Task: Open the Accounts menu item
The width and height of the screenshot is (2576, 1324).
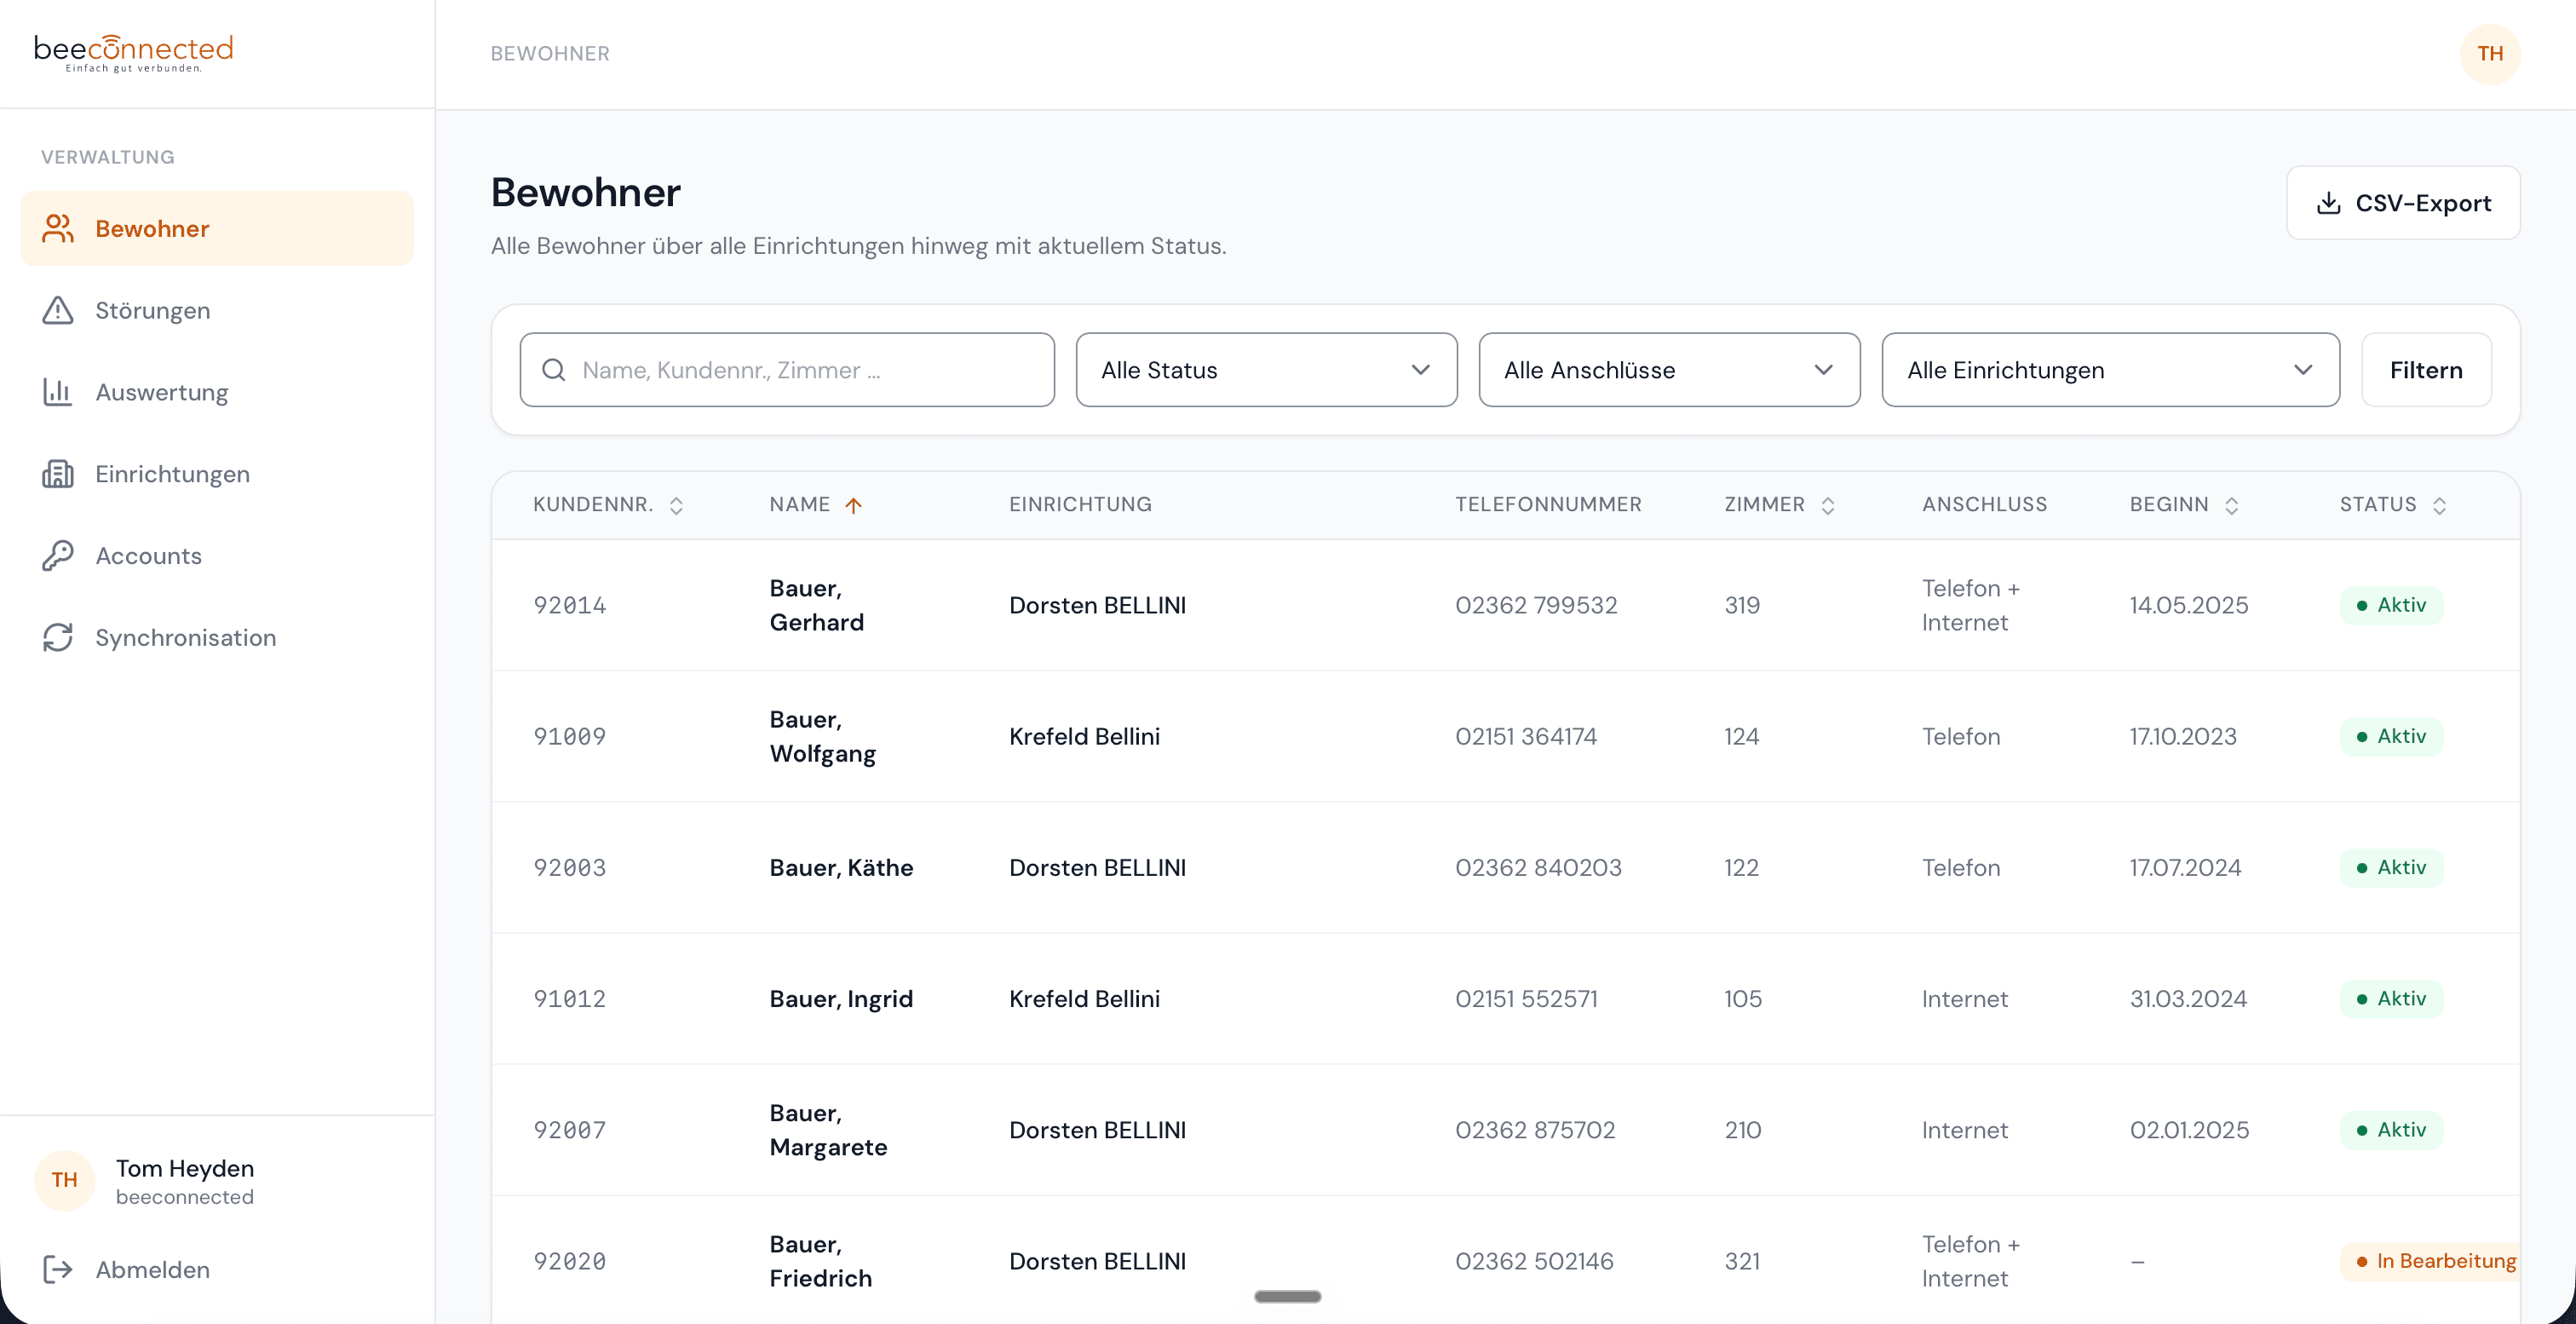Action: click(x=217, y=556)
